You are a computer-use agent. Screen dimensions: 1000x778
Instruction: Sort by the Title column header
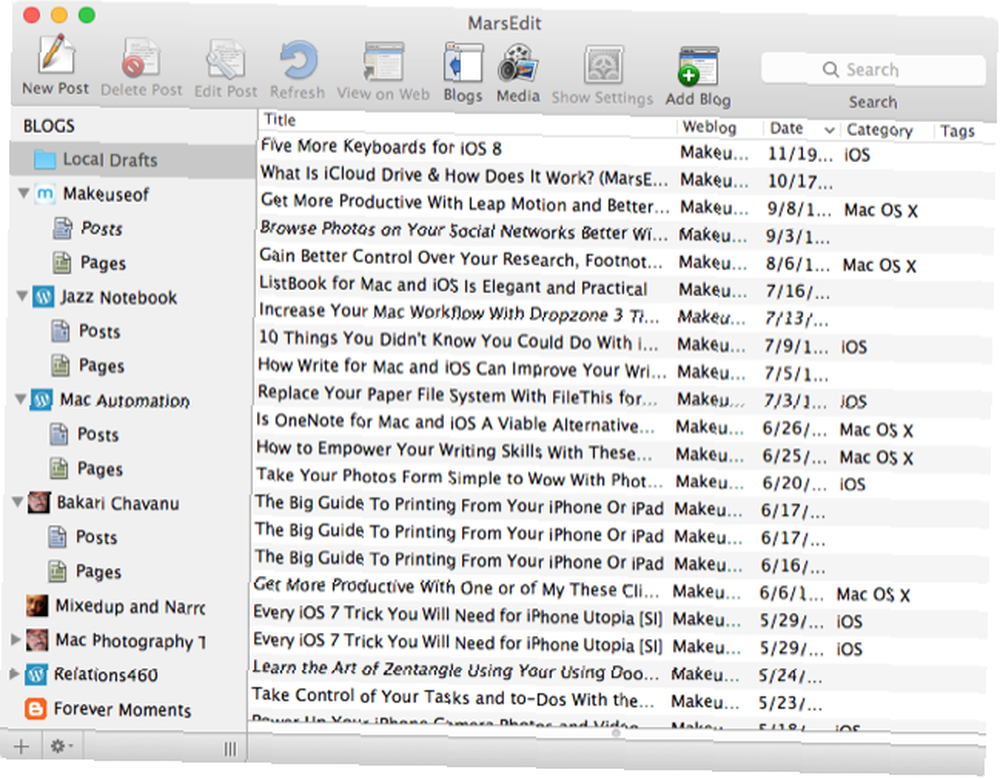click(468, 121)
